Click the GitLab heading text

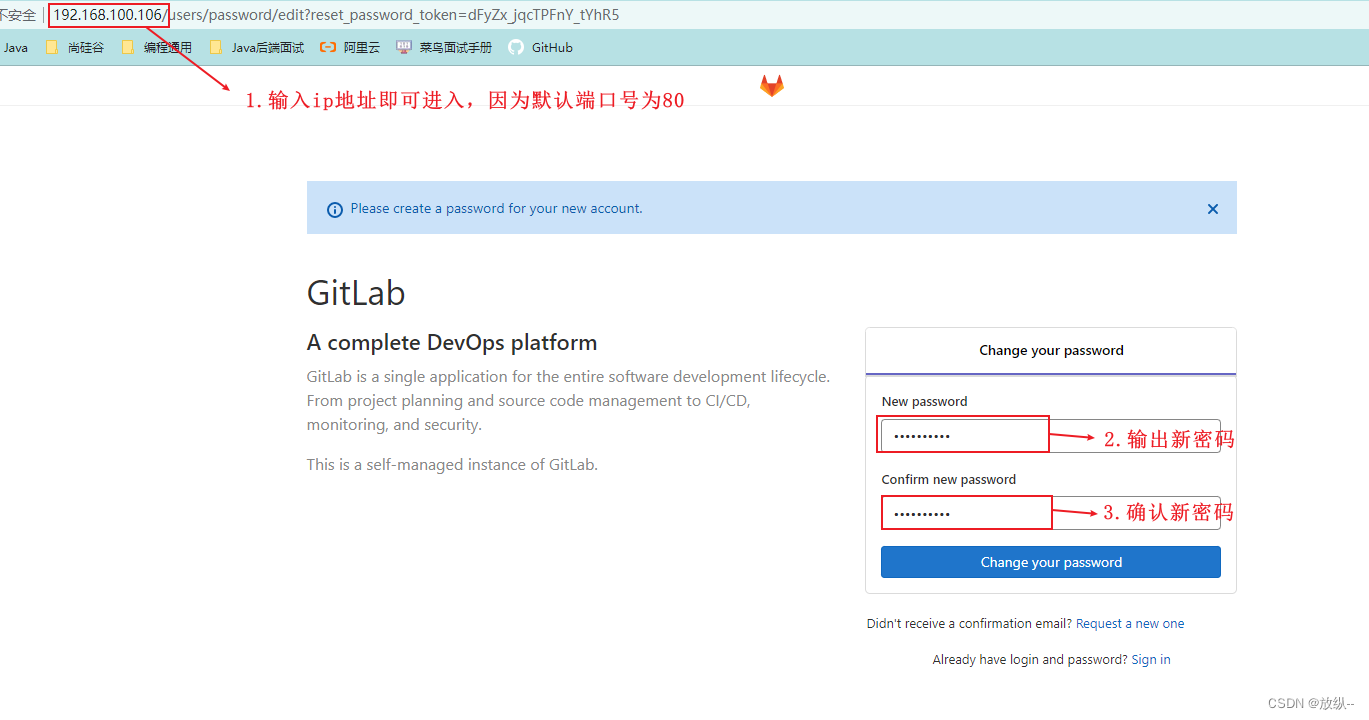point(356,293)
